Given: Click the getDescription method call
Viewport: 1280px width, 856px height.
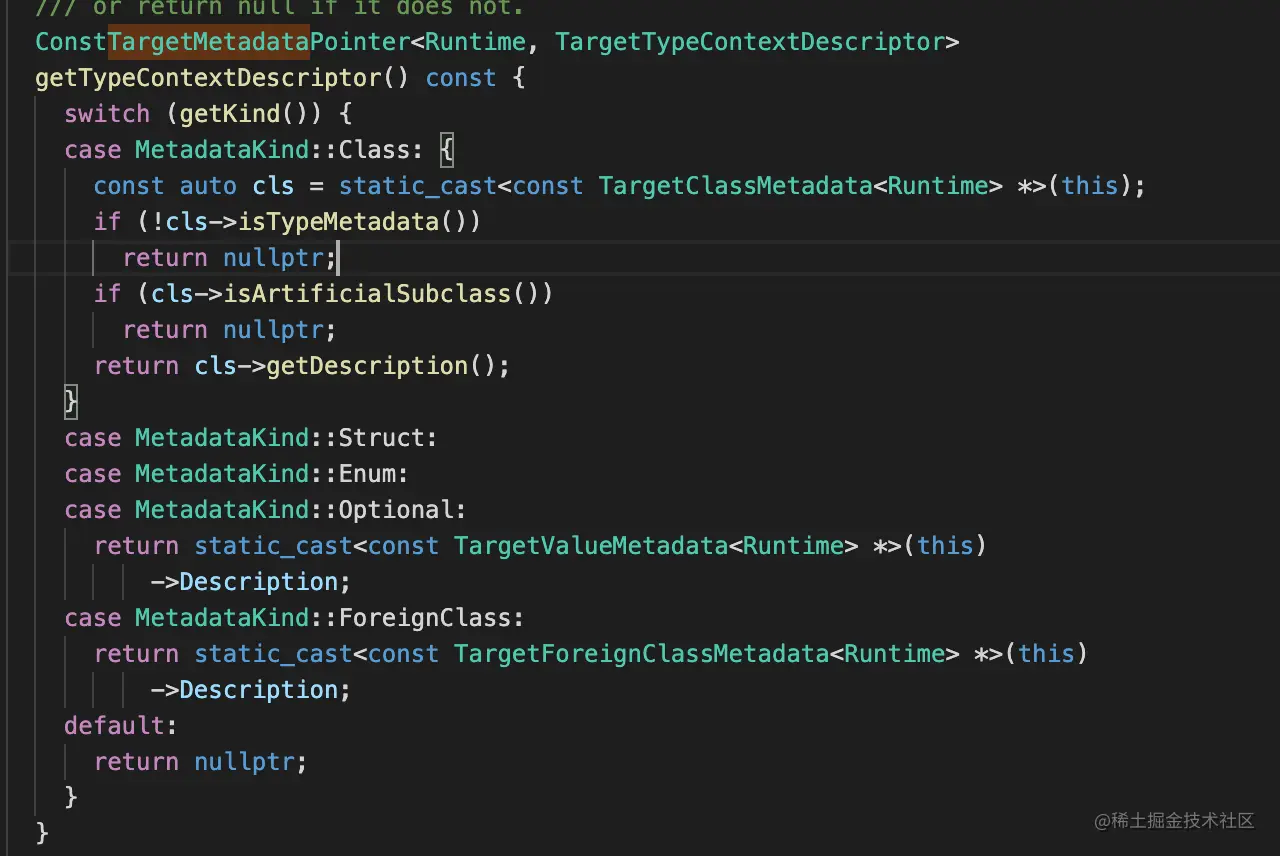Looking at the screenshot, I should [x=367, y=366].
